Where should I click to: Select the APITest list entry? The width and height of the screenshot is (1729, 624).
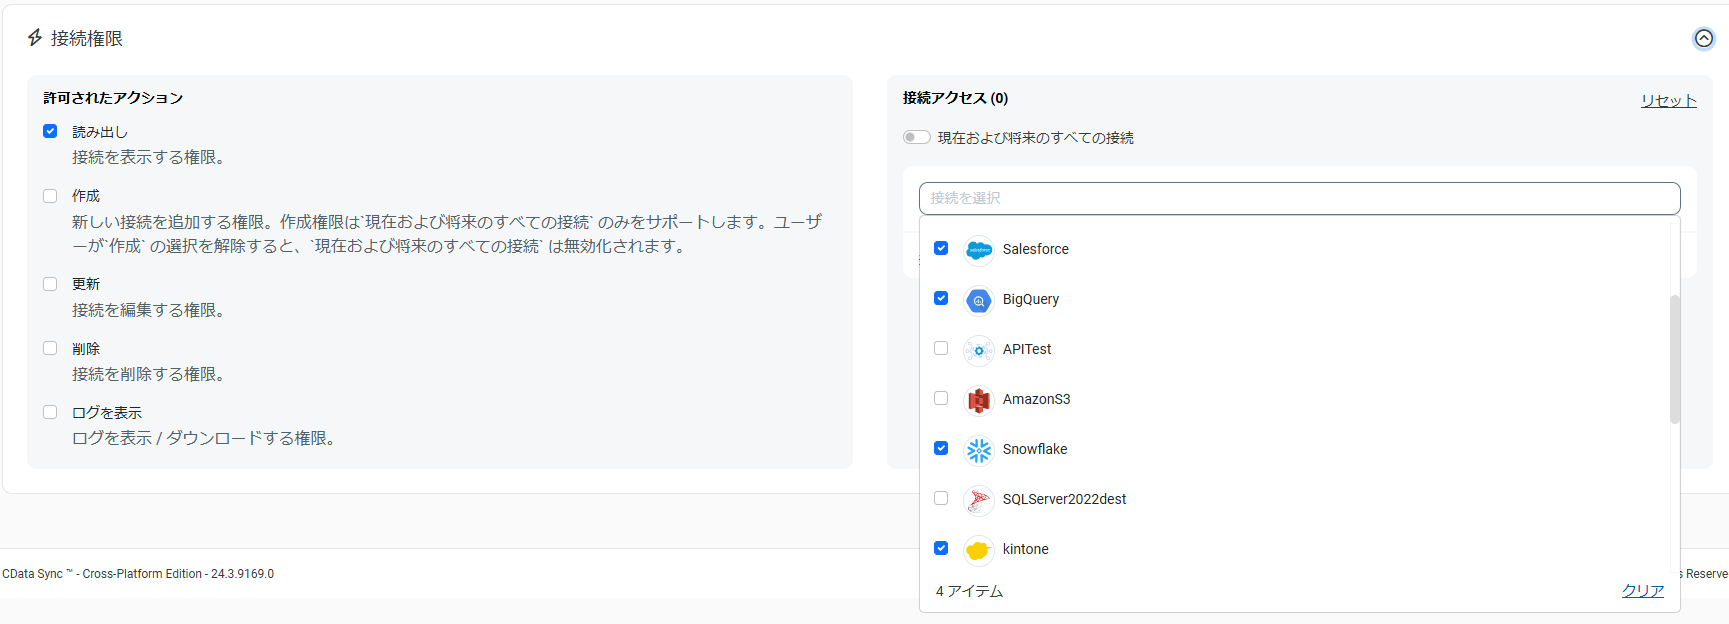(1026, 349)
